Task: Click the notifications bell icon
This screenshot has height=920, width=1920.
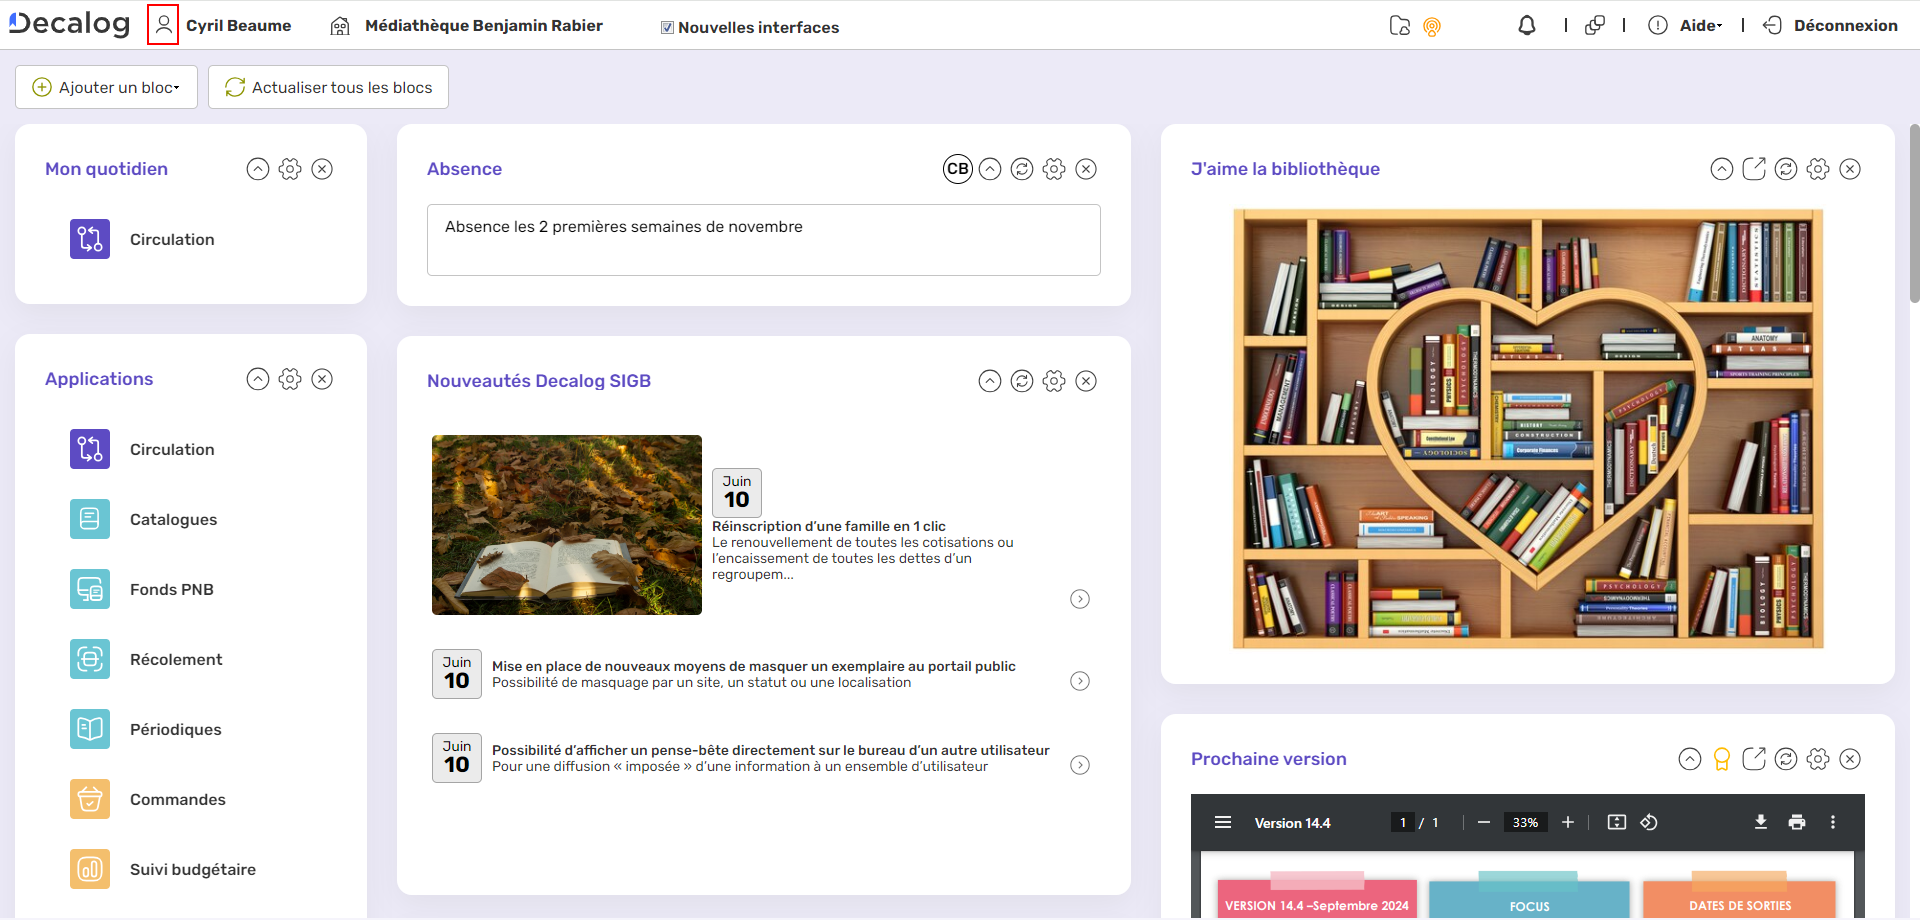Action: (1526, 26)
